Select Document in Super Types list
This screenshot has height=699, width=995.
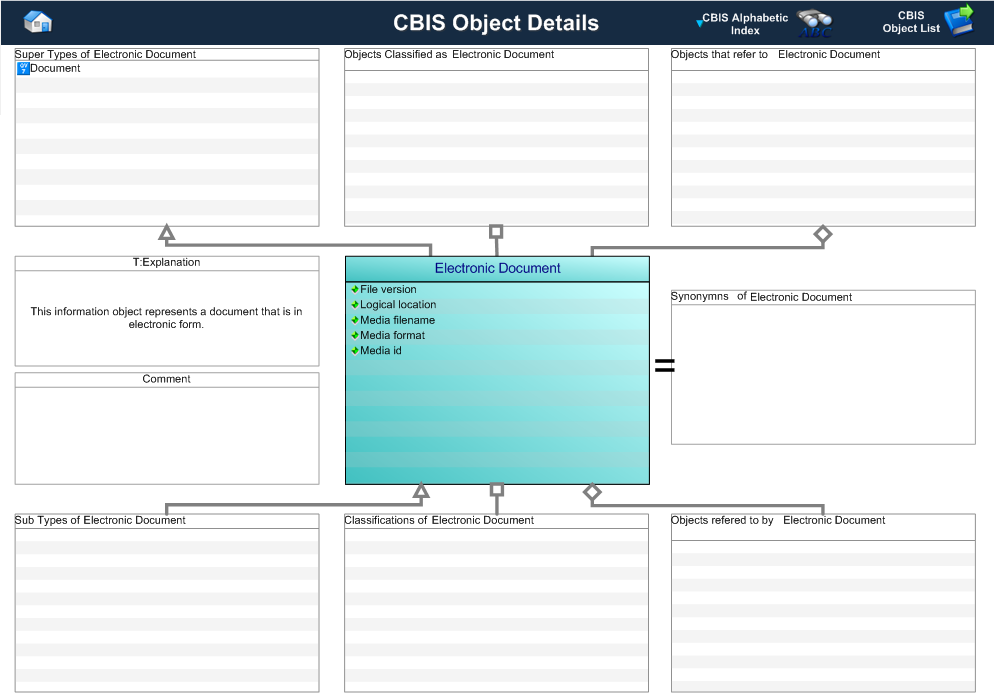[x=55, y=69]
